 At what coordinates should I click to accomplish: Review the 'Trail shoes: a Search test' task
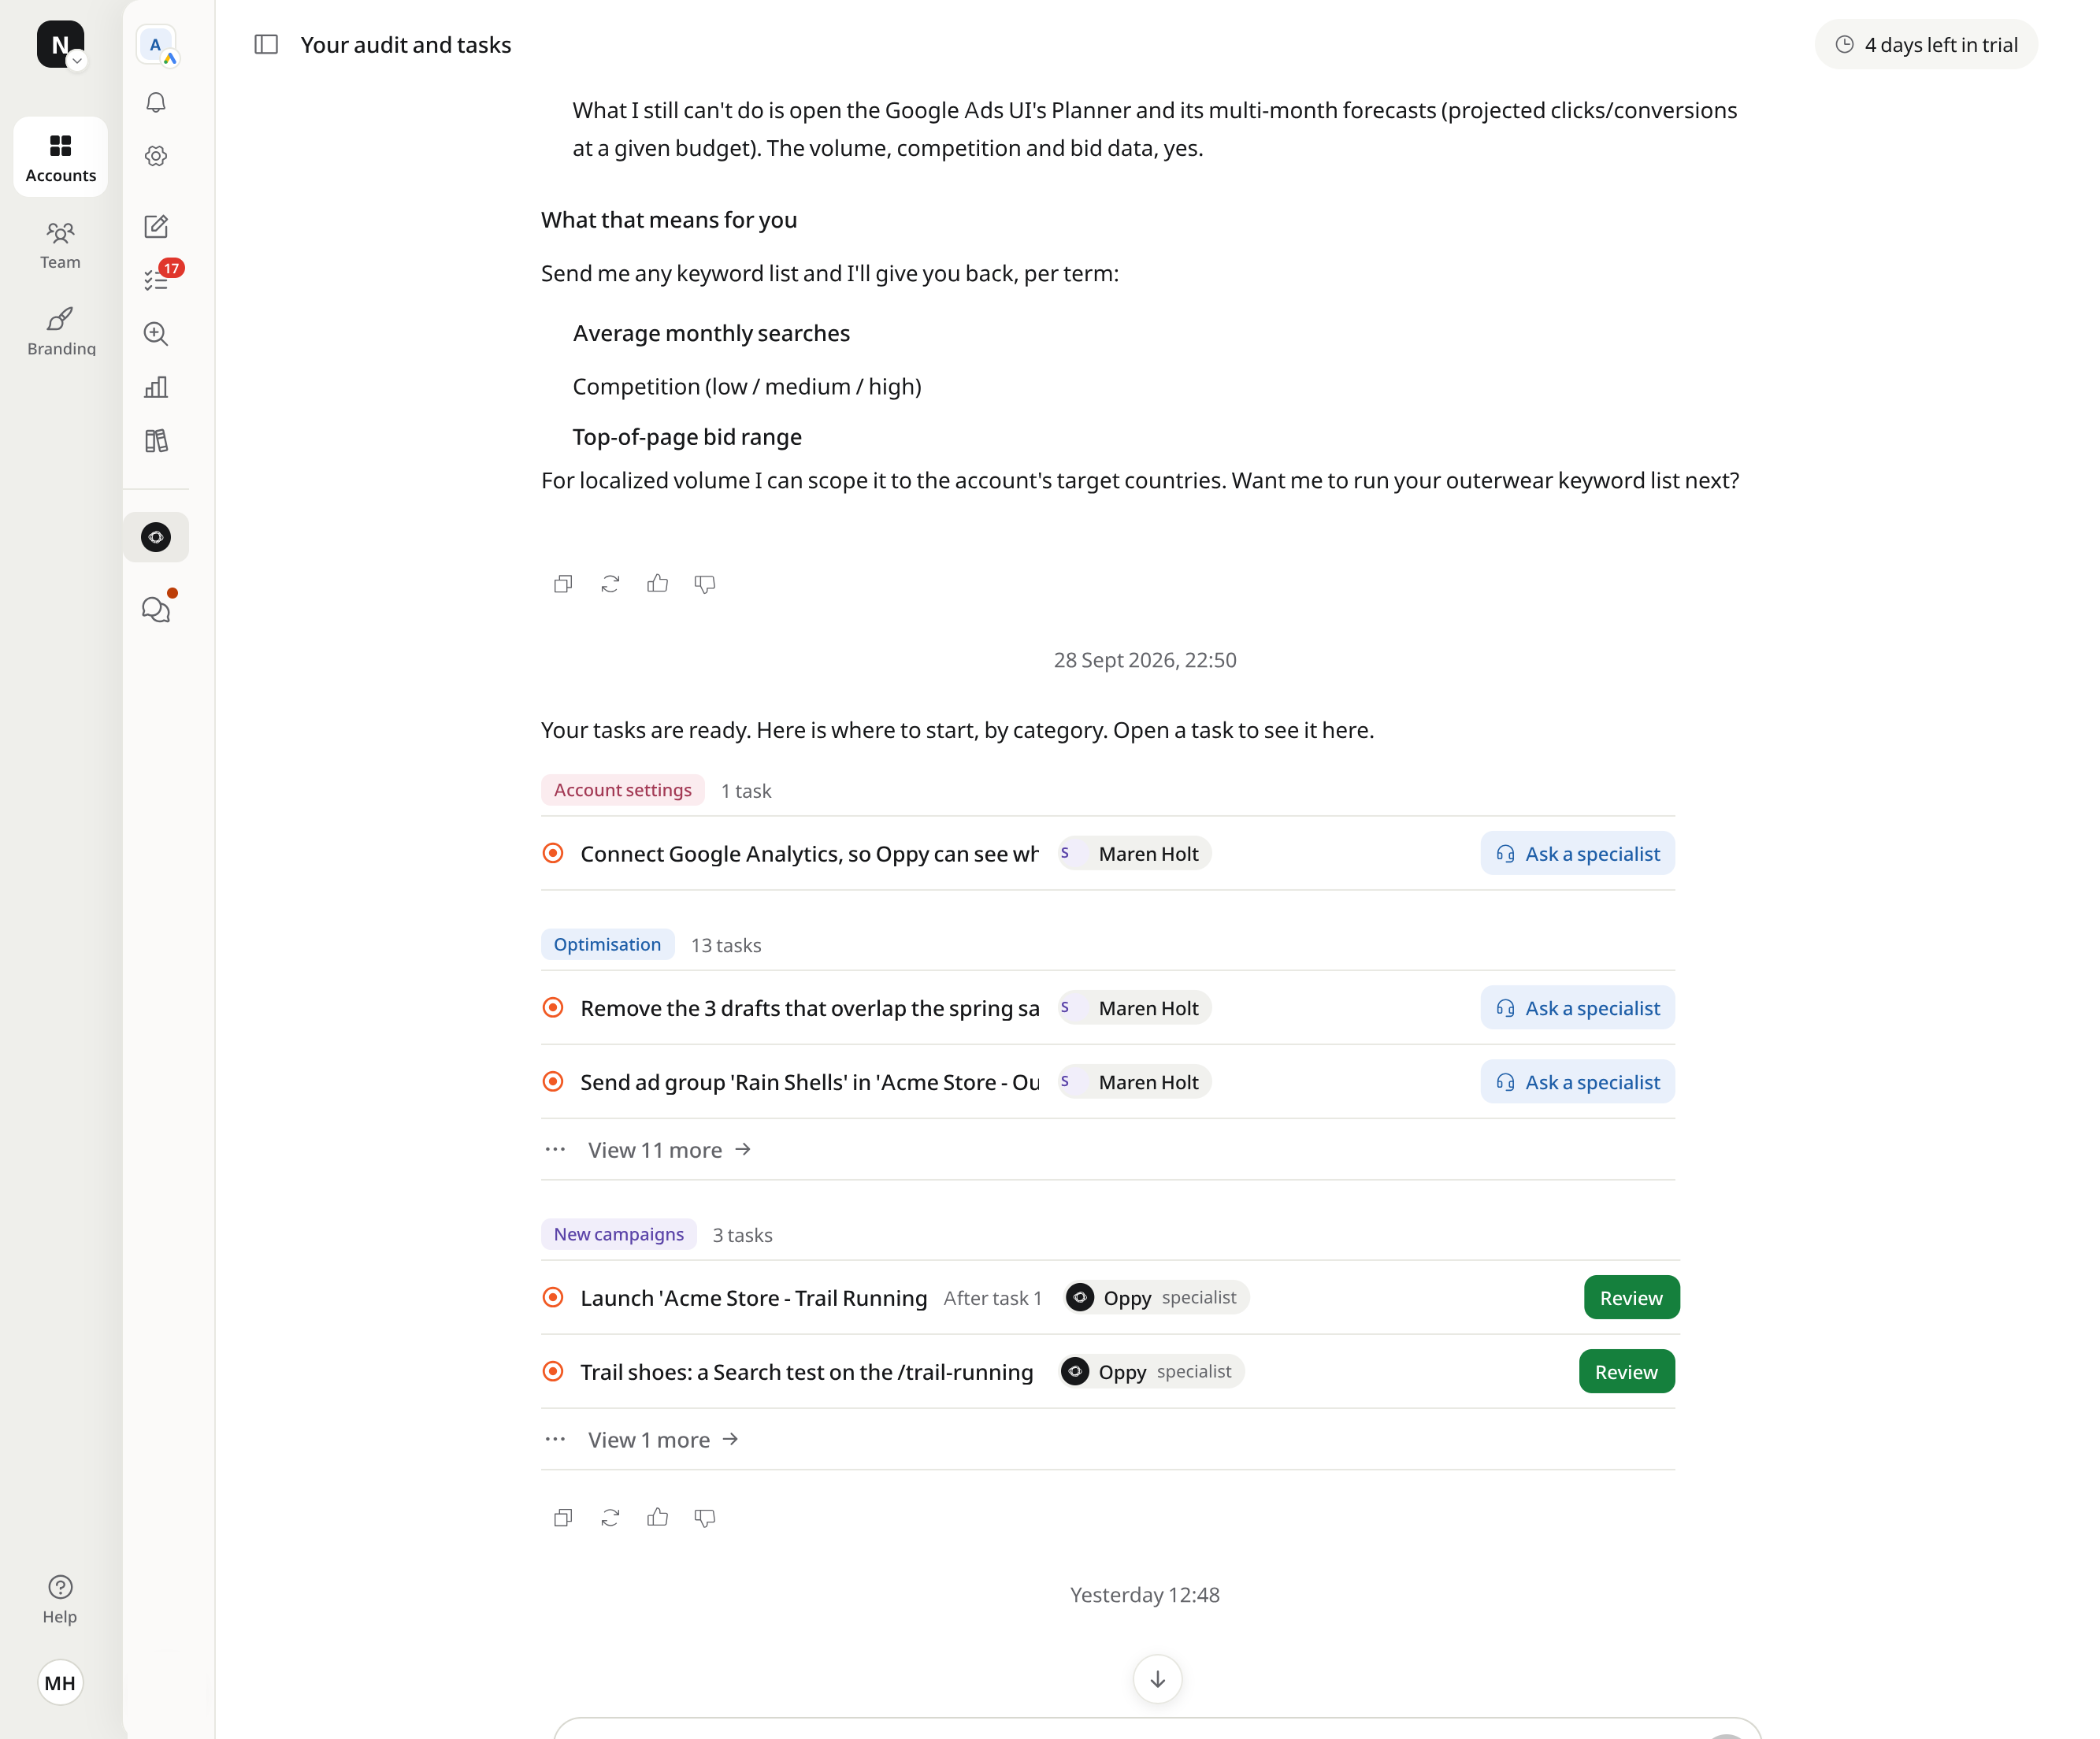click(1626, 1371)
